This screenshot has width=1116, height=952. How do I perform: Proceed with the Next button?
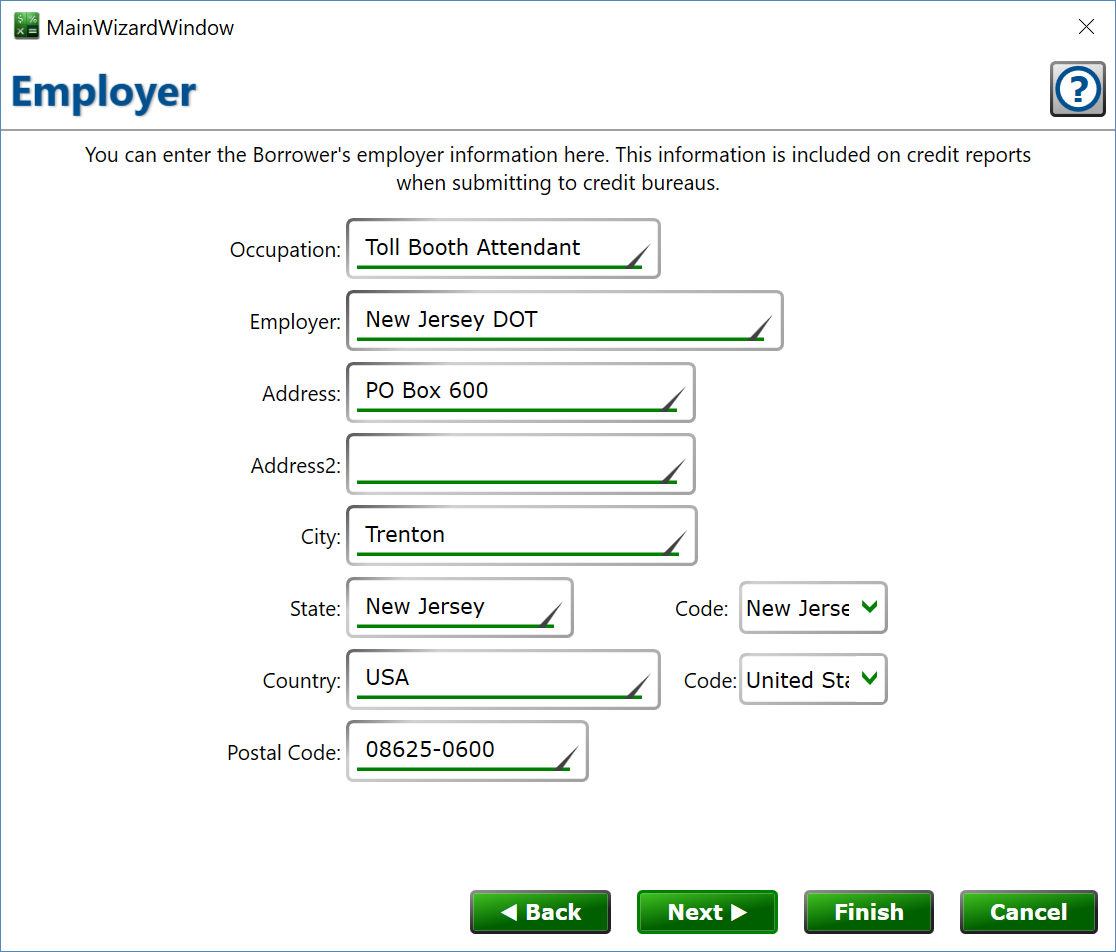tap(707, 911)
